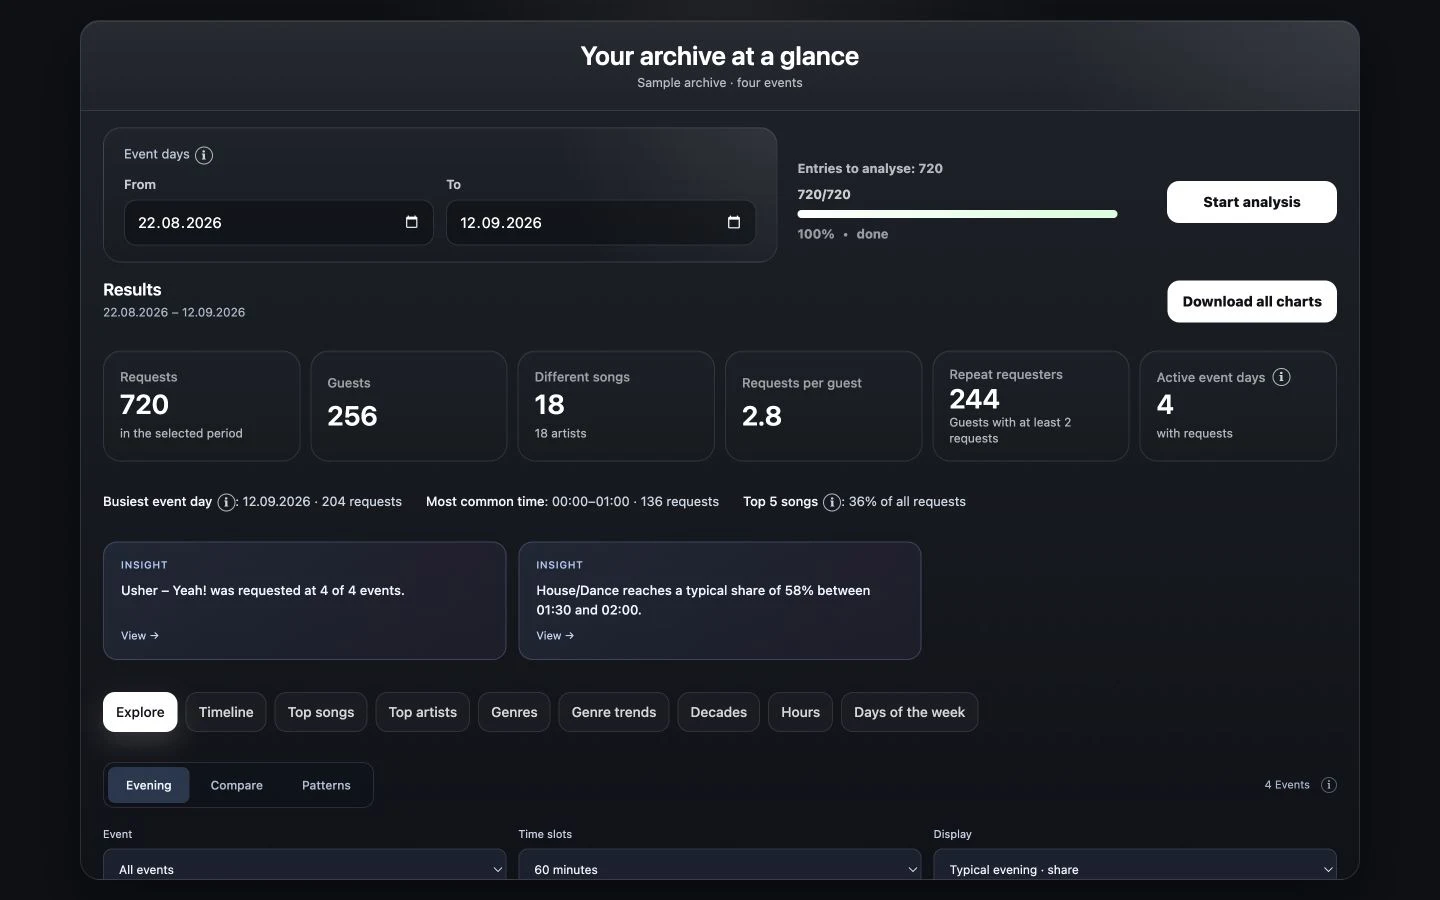Click the text 'Entries to analyse: 720'
Viewport: 1440px width, 900px height.
tap(870, 169)
